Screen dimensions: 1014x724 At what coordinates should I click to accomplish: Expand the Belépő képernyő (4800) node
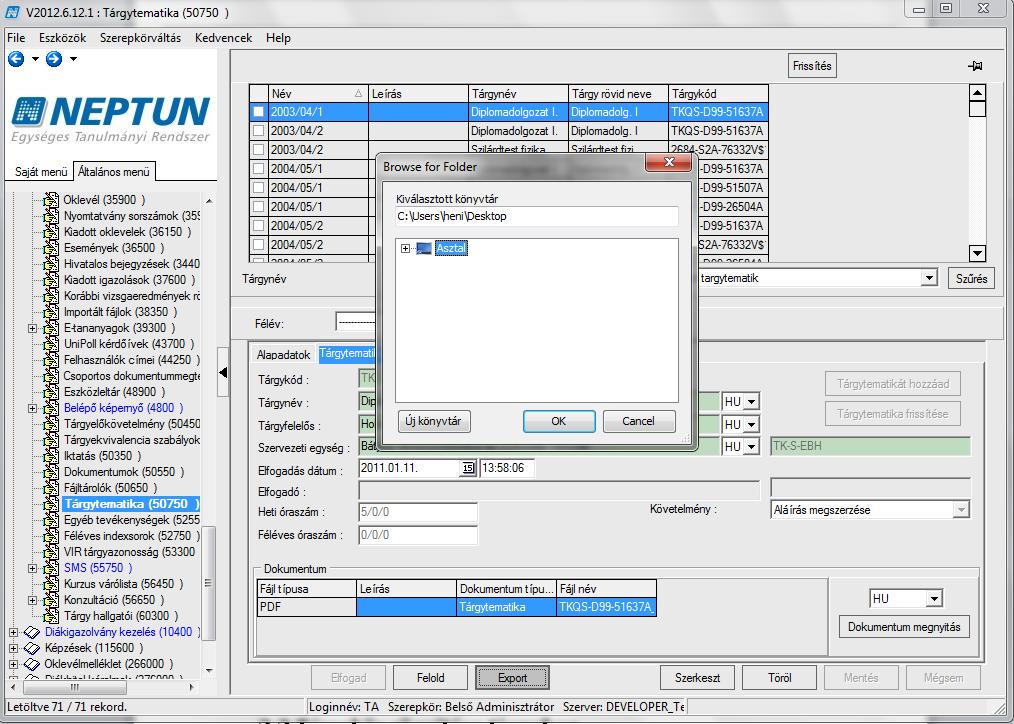[32, 408]
